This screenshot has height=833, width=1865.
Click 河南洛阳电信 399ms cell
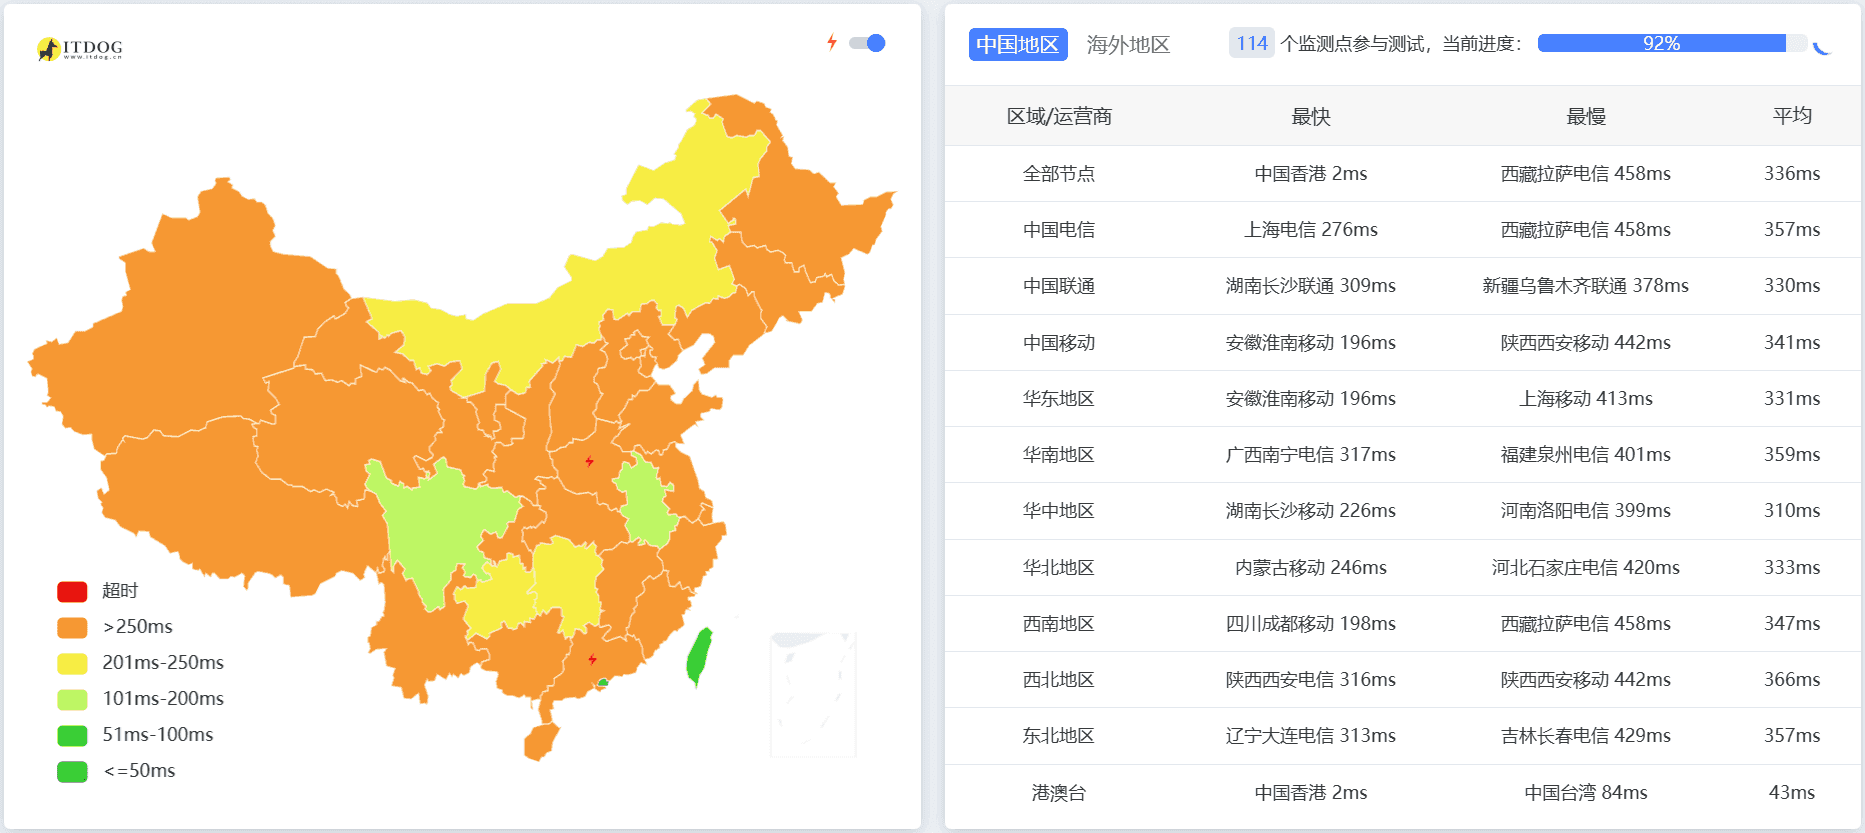click(x=1586, y=510)
